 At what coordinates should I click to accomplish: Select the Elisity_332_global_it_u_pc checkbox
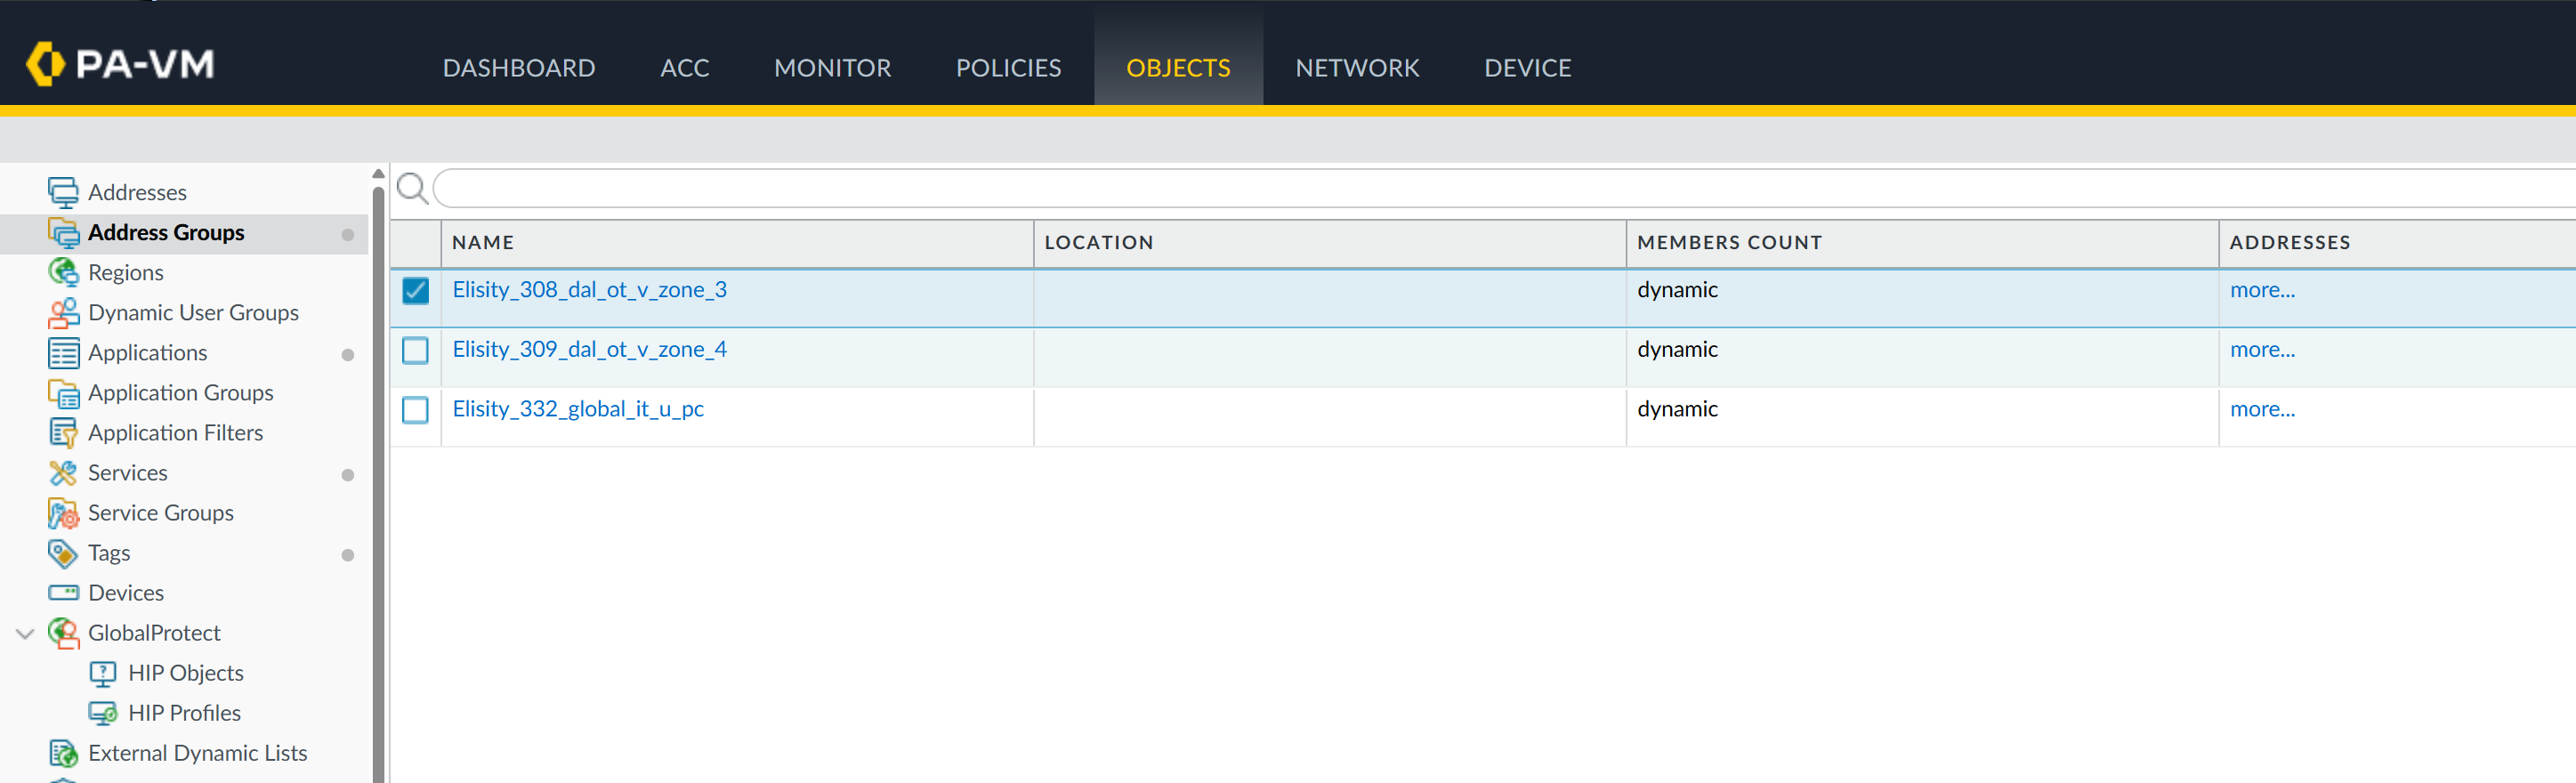[415, 410]
